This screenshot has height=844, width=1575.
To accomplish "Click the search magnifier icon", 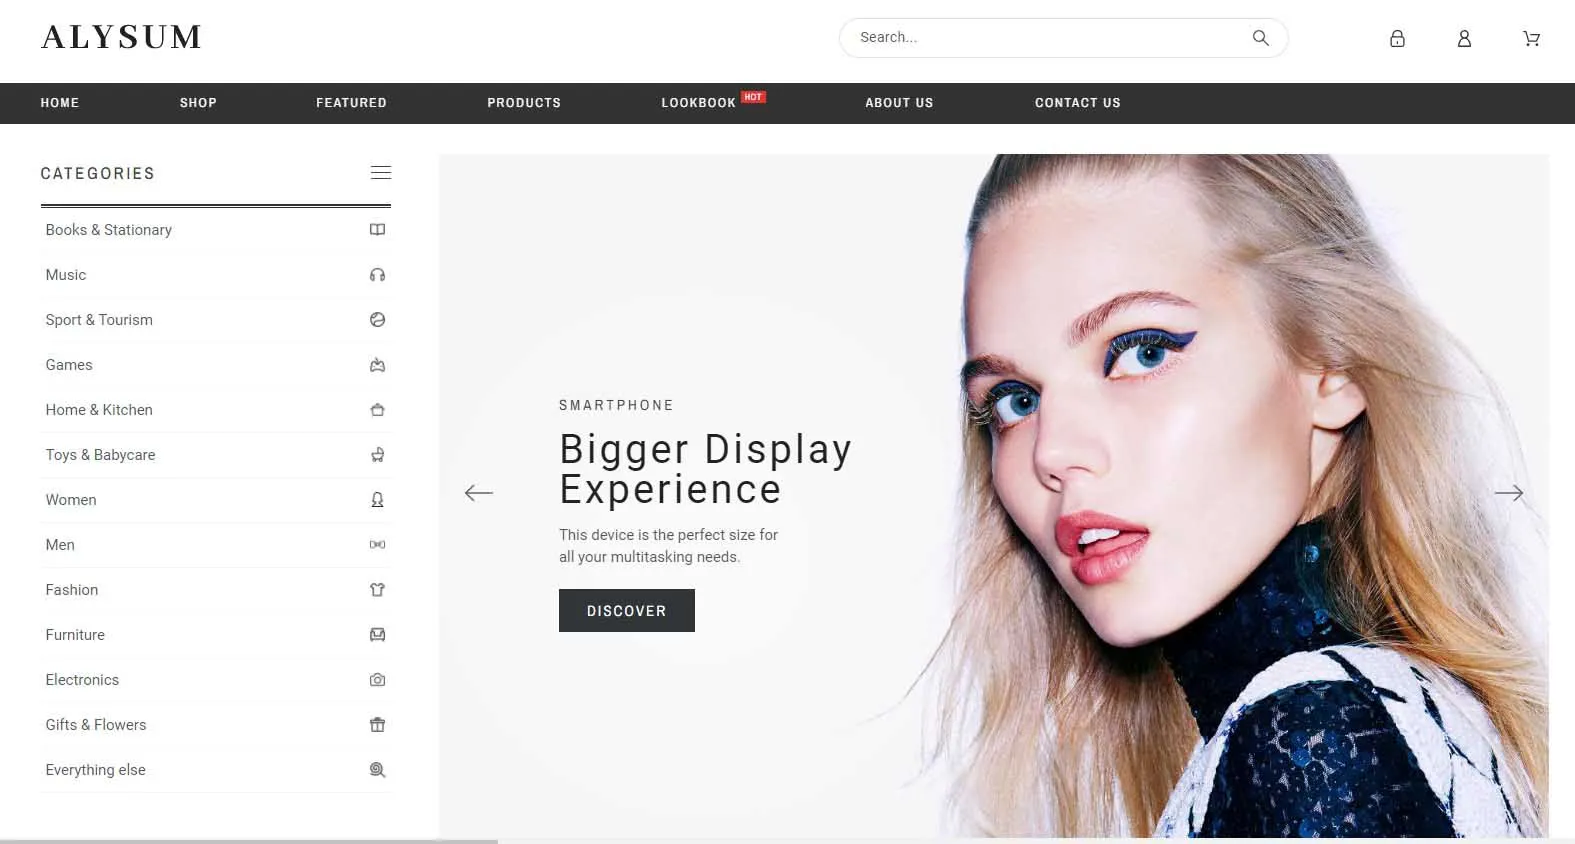I will click(x=1260, y=38).
